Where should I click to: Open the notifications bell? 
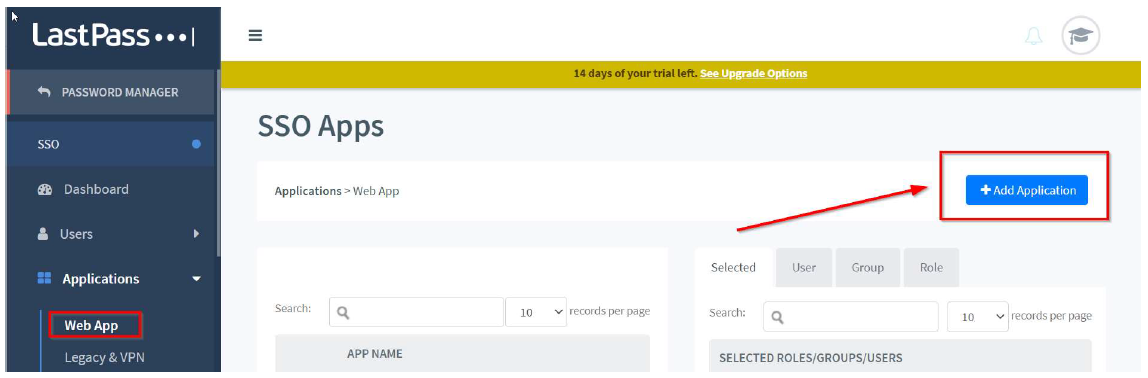pyautogui.click(x=1033, y=36)
